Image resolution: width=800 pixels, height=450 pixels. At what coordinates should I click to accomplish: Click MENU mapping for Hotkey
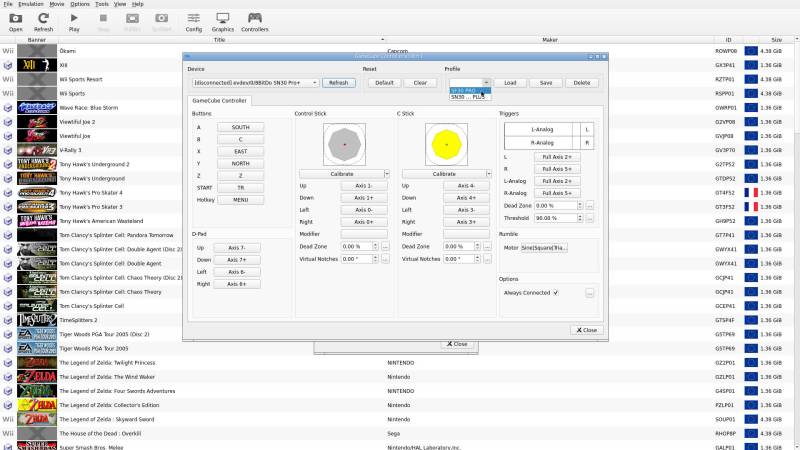(240, 199)
